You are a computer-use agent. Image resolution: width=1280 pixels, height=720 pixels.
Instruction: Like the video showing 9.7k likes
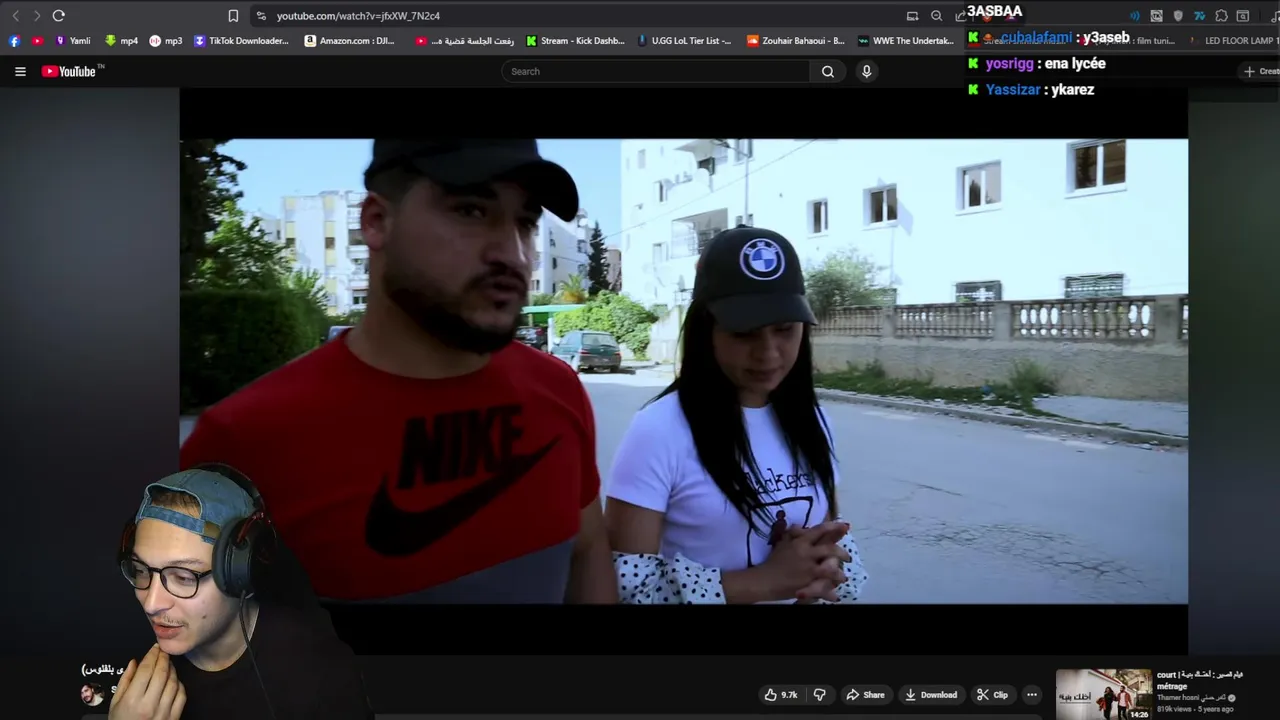781,695
